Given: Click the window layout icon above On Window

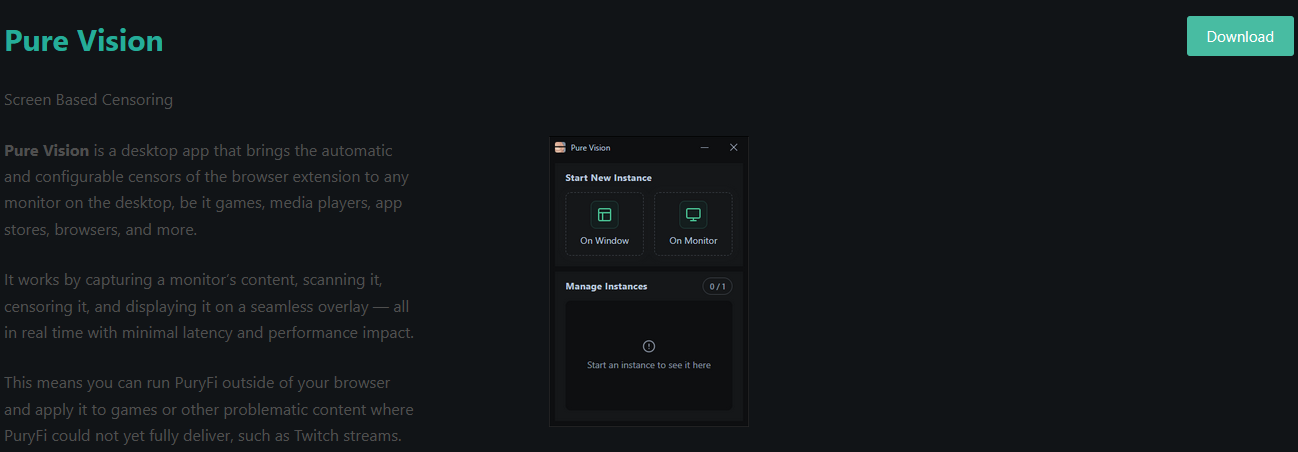Looking at the screenshot, I should [x=605, y=215].
